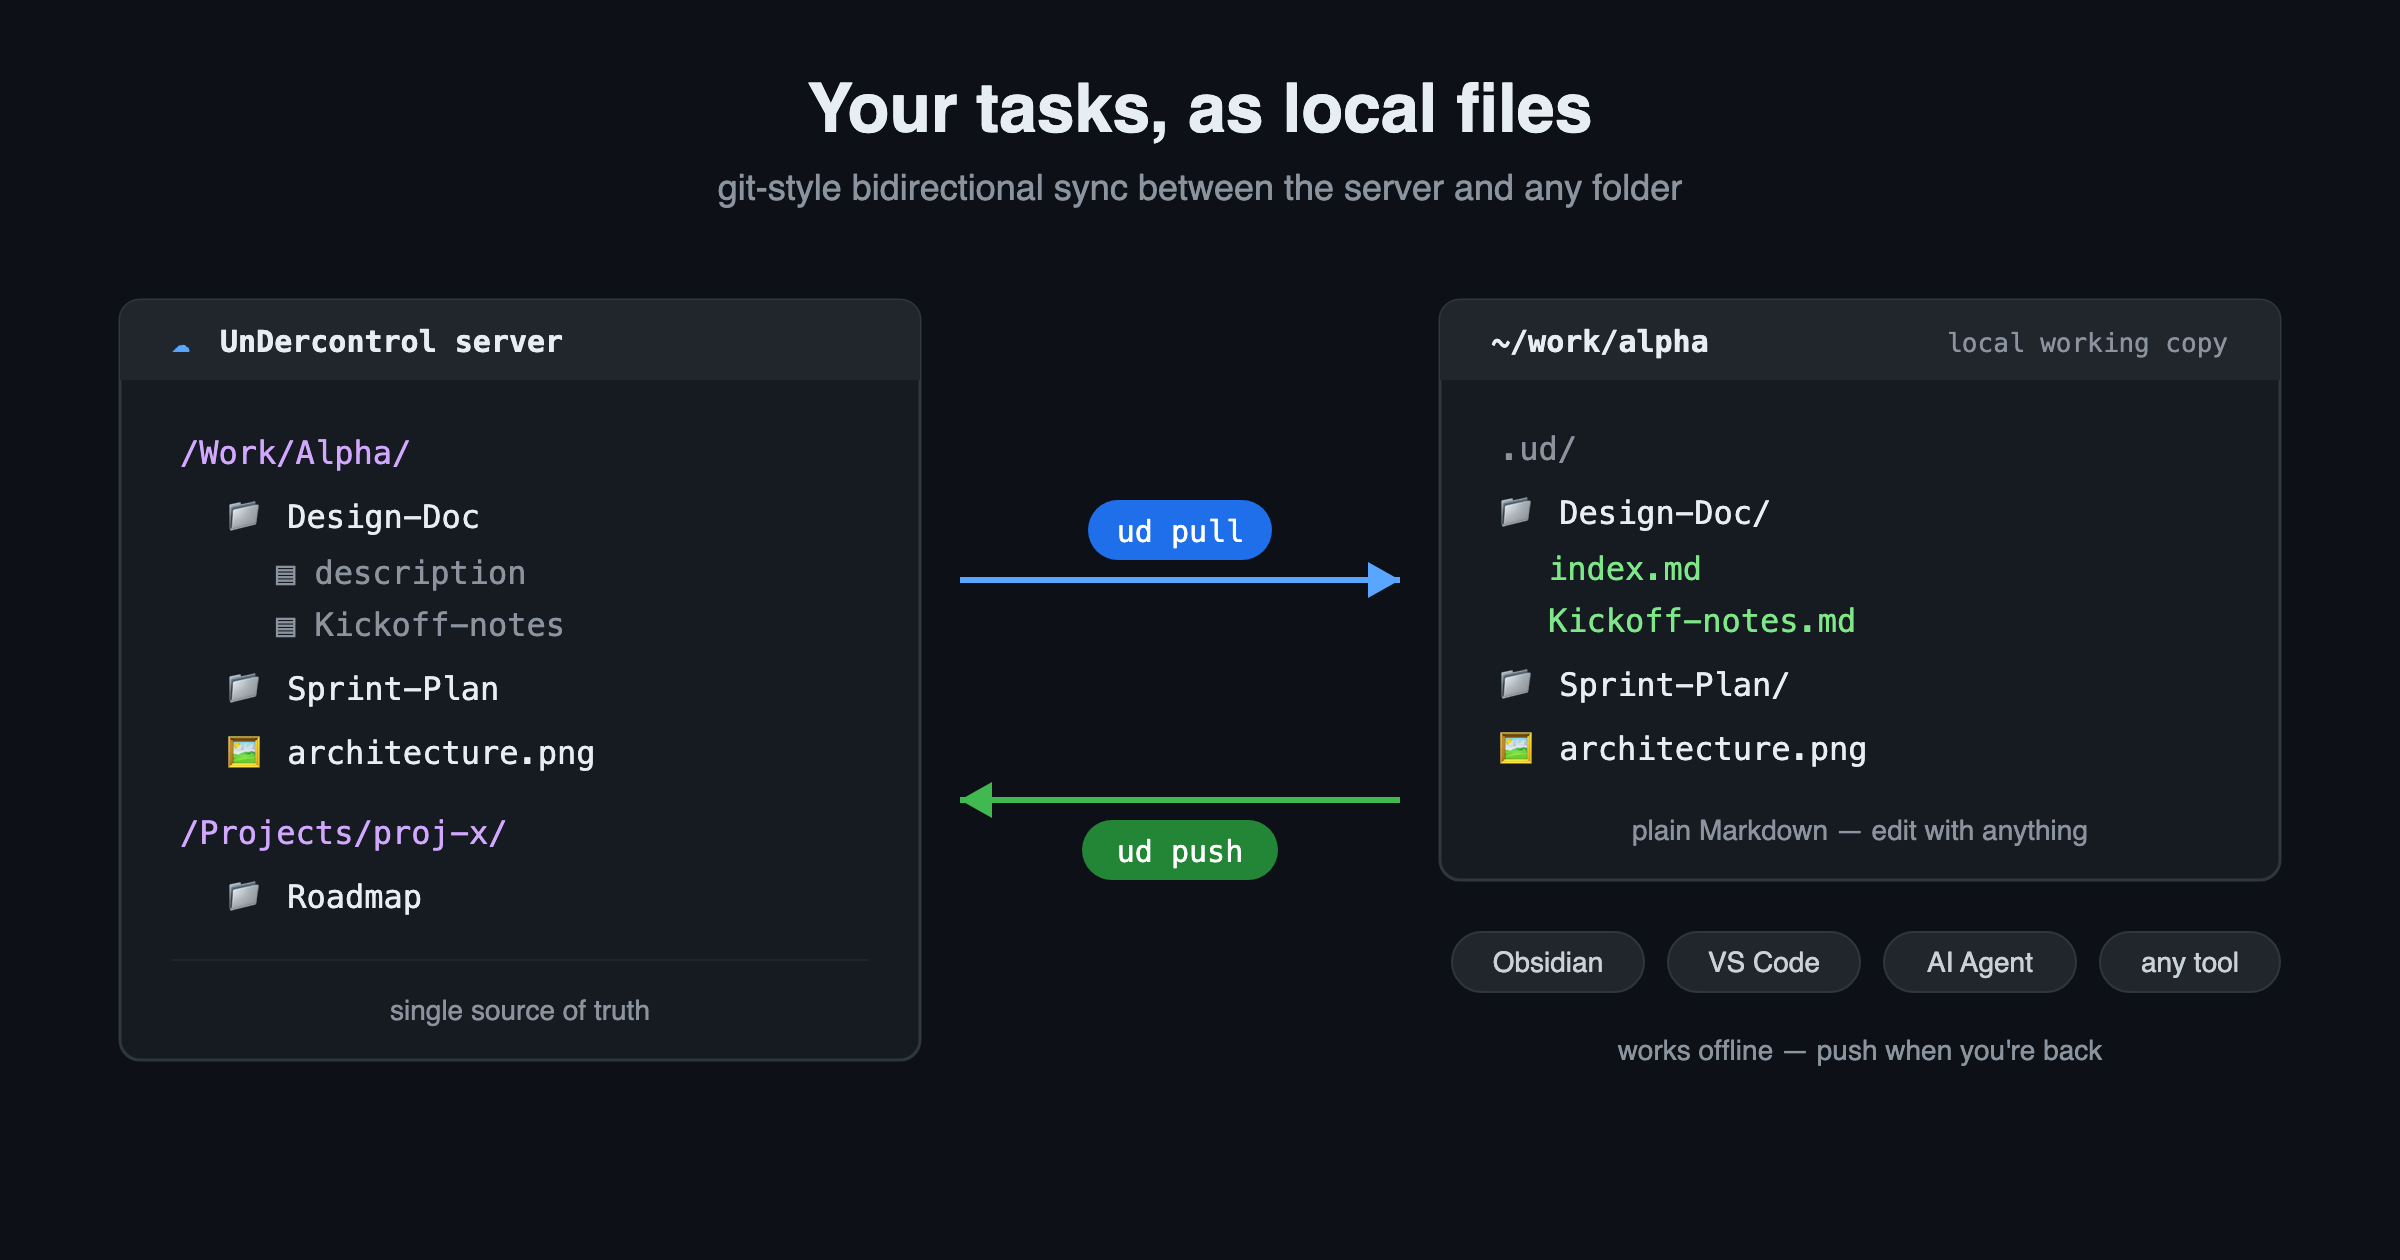Select Design-Doc/ in the local copy
Screen dimensions: 2400x1260
coord(1664,513)
